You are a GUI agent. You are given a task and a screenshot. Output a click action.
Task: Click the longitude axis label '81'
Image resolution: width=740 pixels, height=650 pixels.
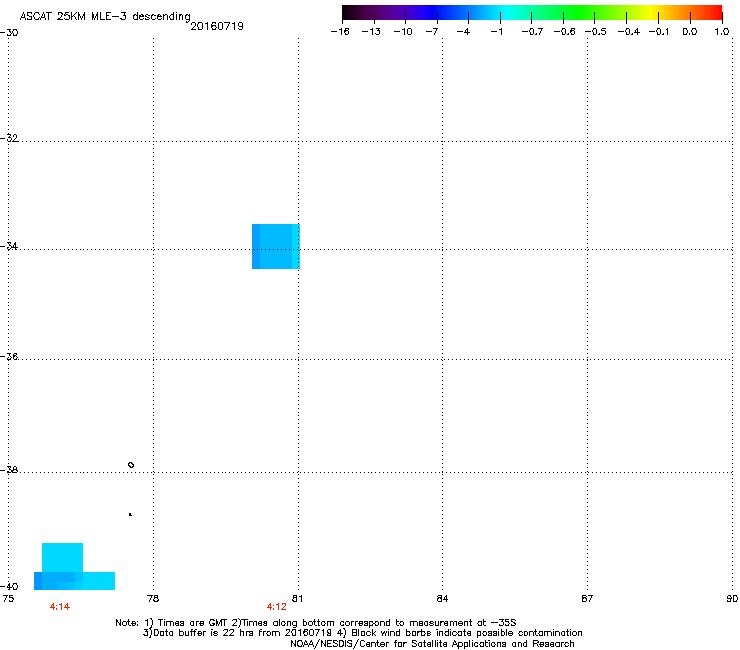coord(297,599)
